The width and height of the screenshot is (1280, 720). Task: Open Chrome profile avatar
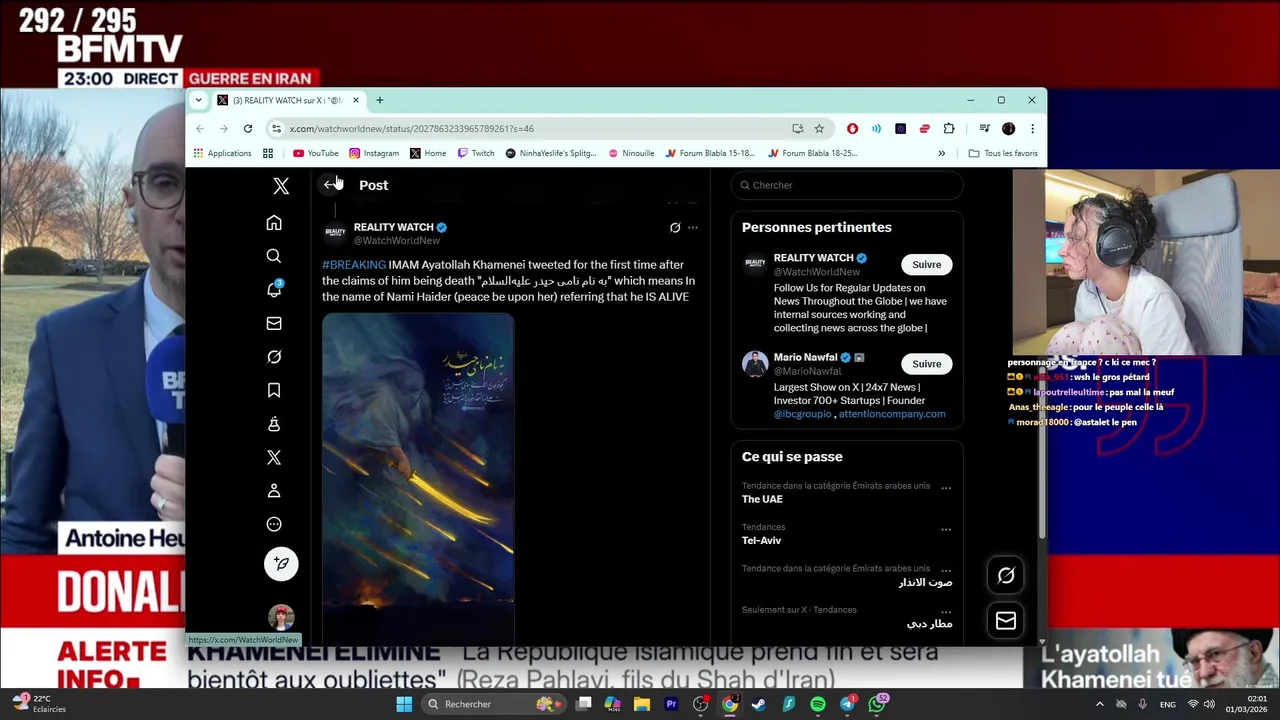click(1008, 128)
